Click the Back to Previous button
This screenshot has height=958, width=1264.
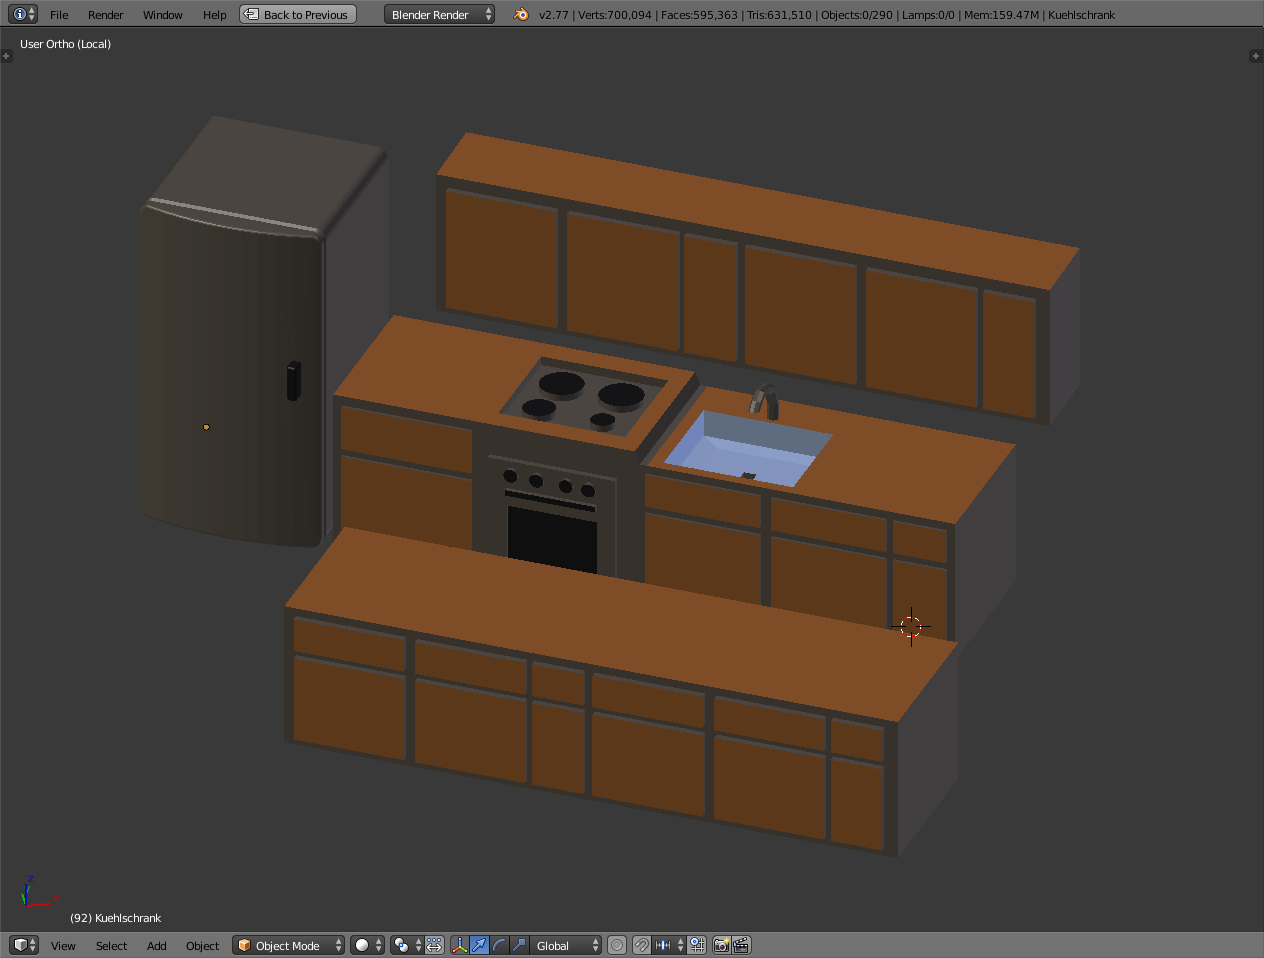(x=298, y=14)
